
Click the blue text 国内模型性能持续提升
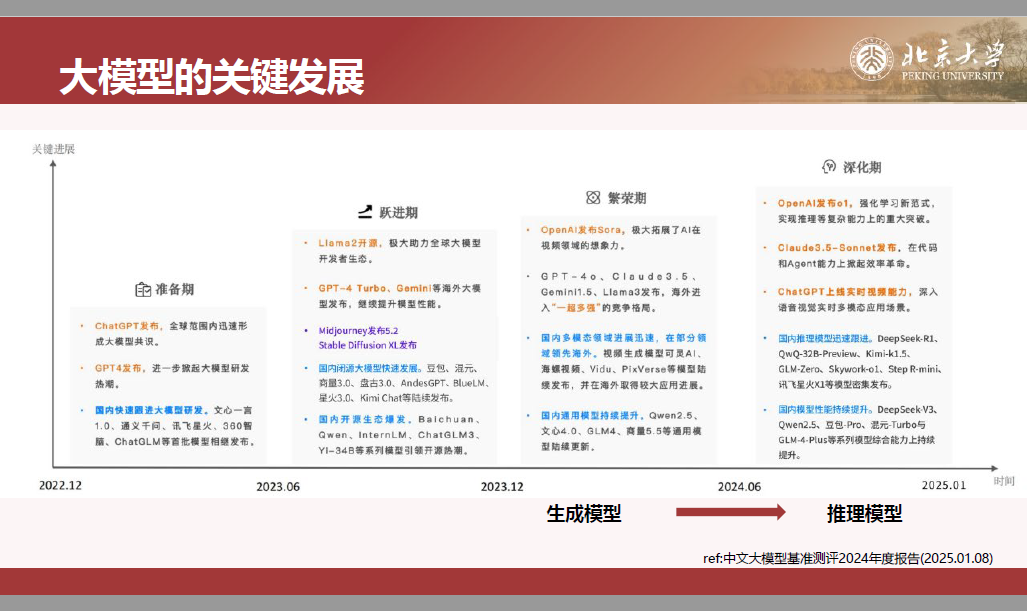tap(826, 409)
